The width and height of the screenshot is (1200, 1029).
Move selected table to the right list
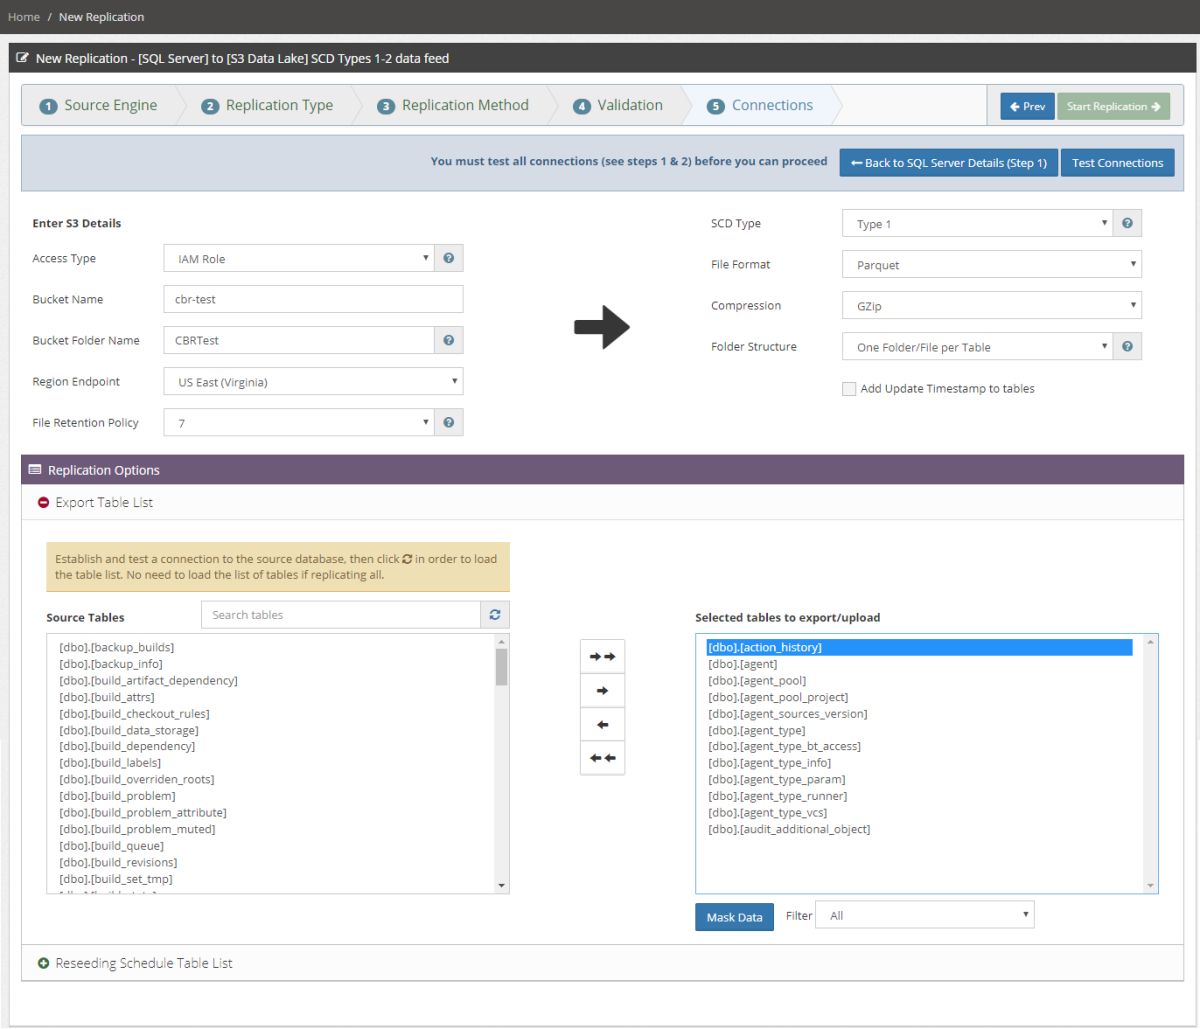(x=602, y=691)
